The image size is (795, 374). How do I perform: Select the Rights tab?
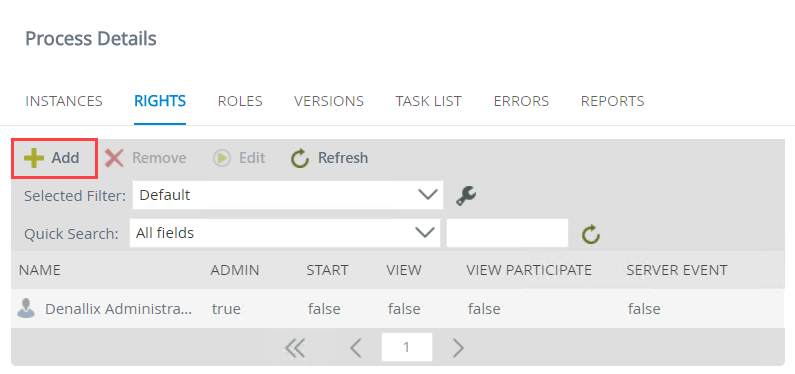point(160,101)
